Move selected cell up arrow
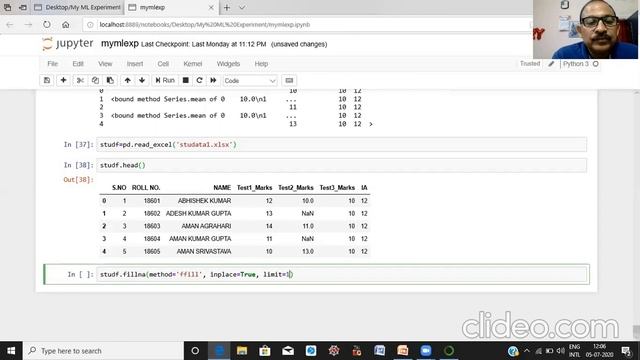Image resolution: width=640 pixels, height=360 pixels. [x=127, y=80]
